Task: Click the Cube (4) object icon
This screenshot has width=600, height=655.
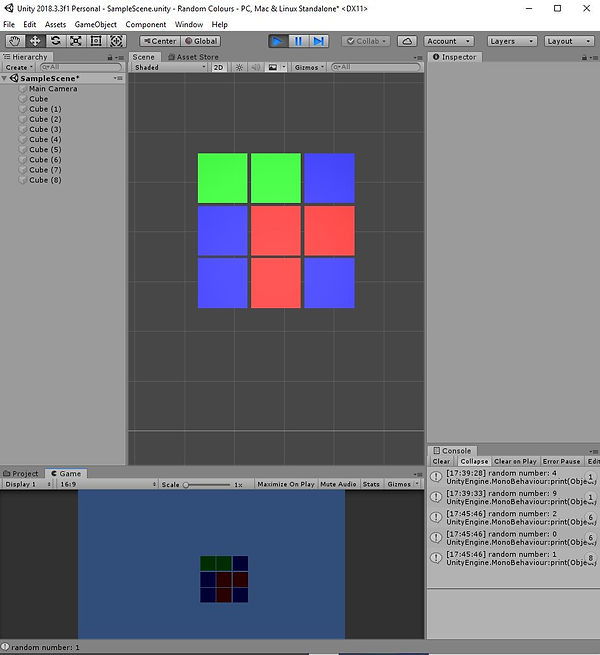Action: pos(23,139)
